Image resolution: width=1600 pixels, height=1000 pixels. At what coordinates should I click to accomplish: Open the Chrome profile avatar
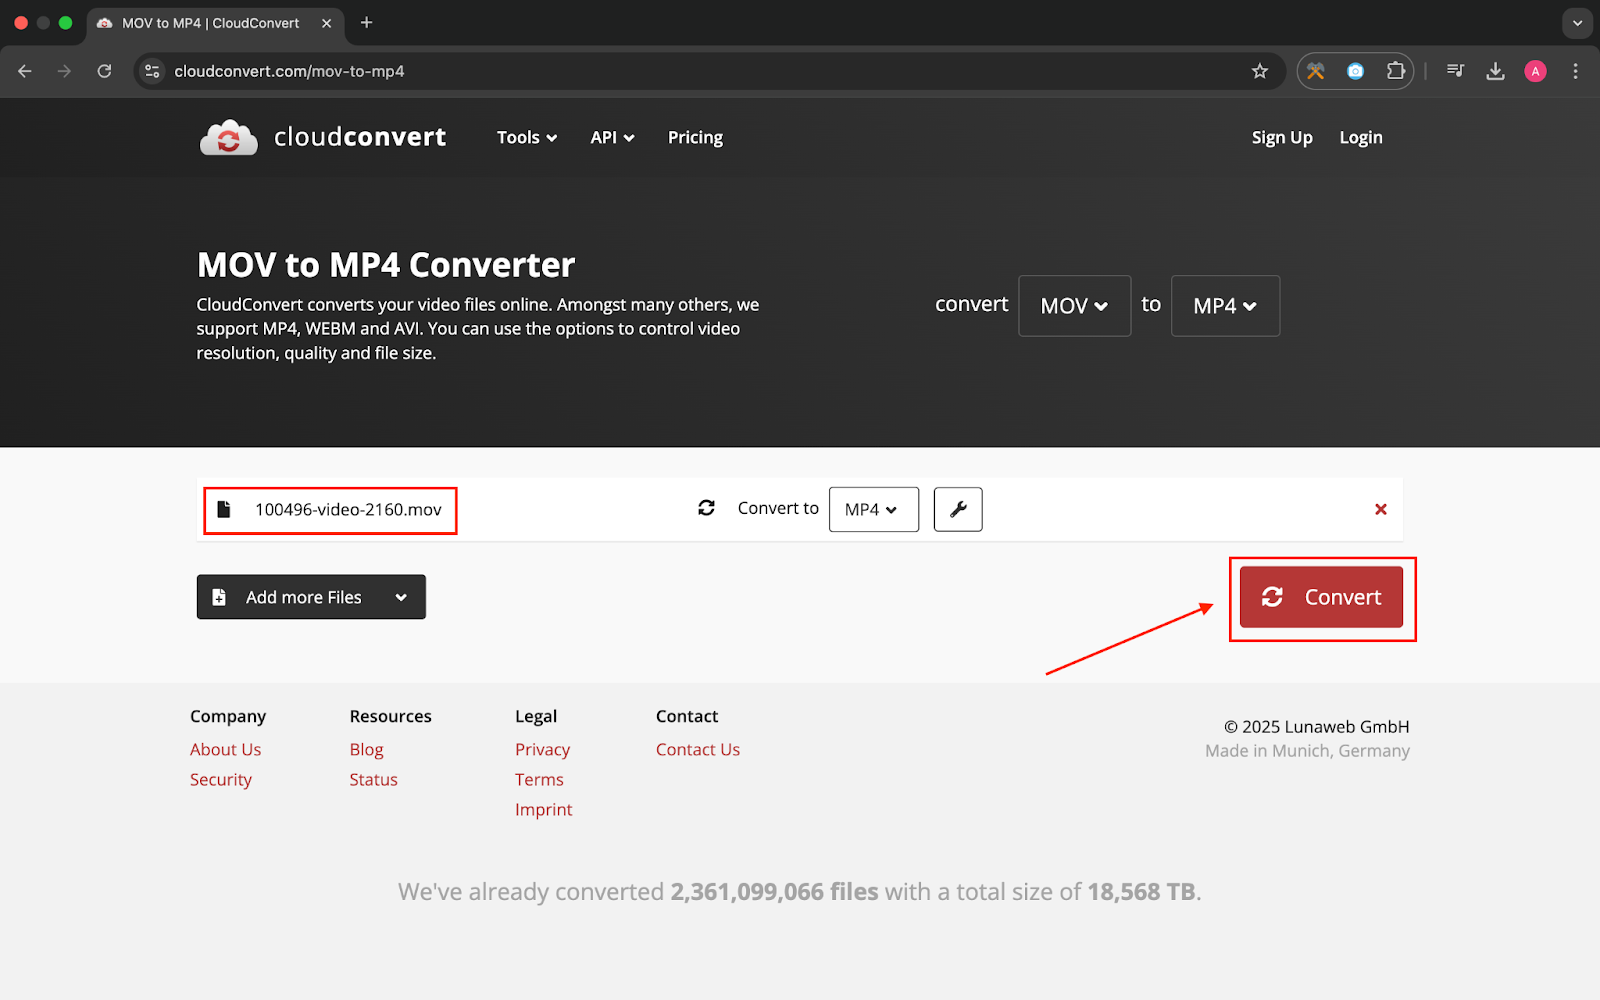(x=1535, y=71)
